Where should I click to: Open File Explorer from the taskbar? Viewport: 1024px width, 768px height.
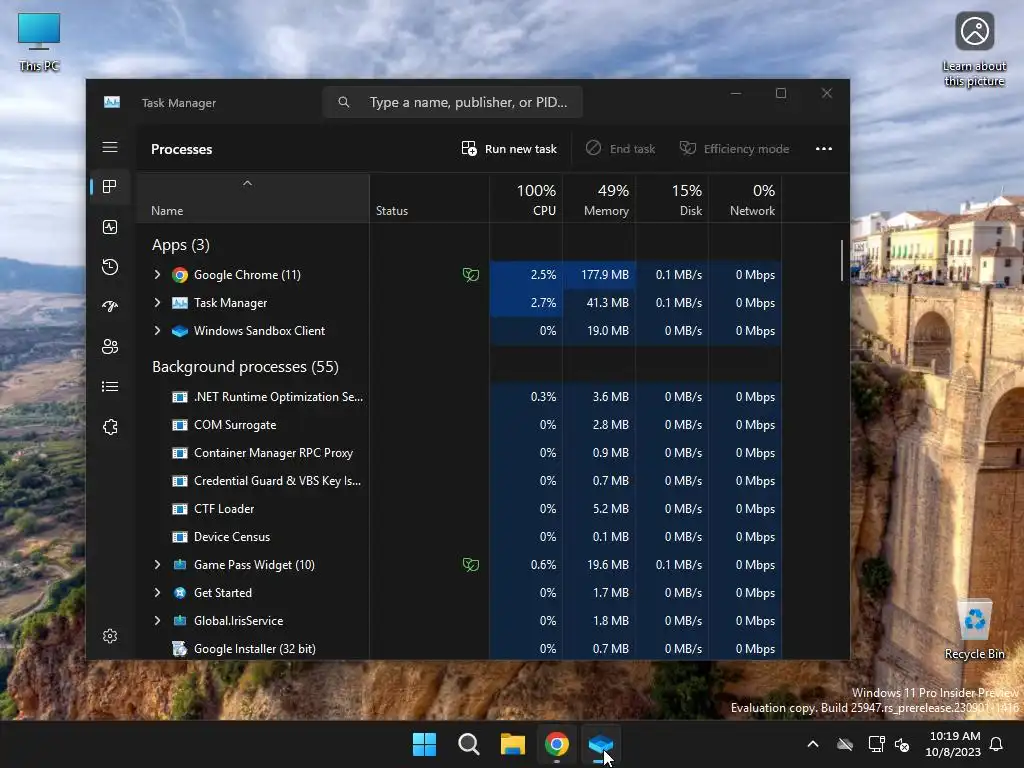click(x=513, y=744)
